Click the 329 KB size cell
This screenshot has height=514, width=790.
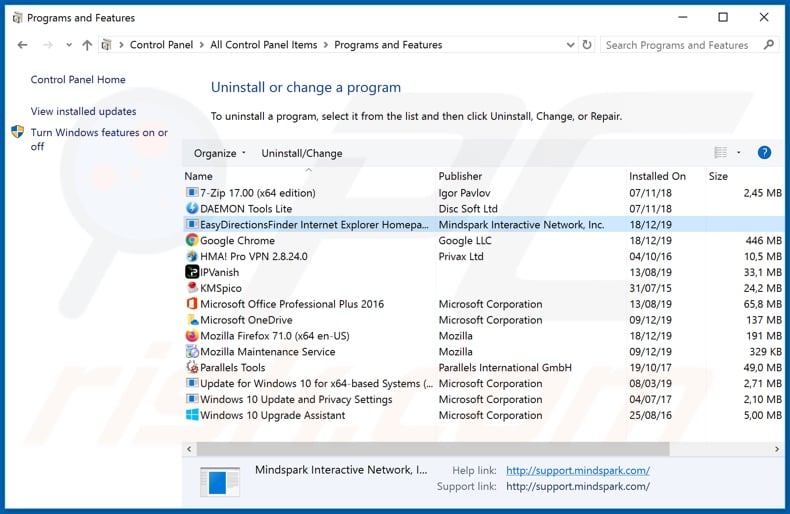pos(765,351)
